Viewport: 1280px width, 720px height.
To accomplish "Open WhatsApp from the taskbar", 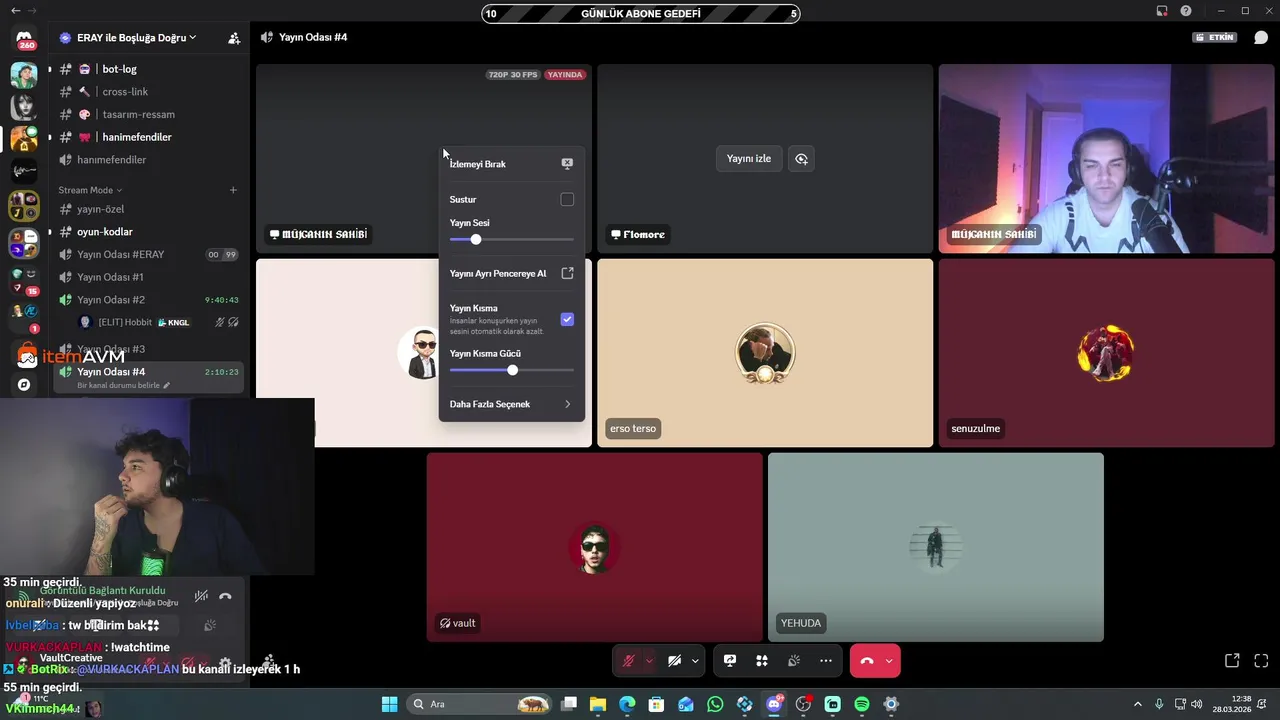I will click(715, 704).
